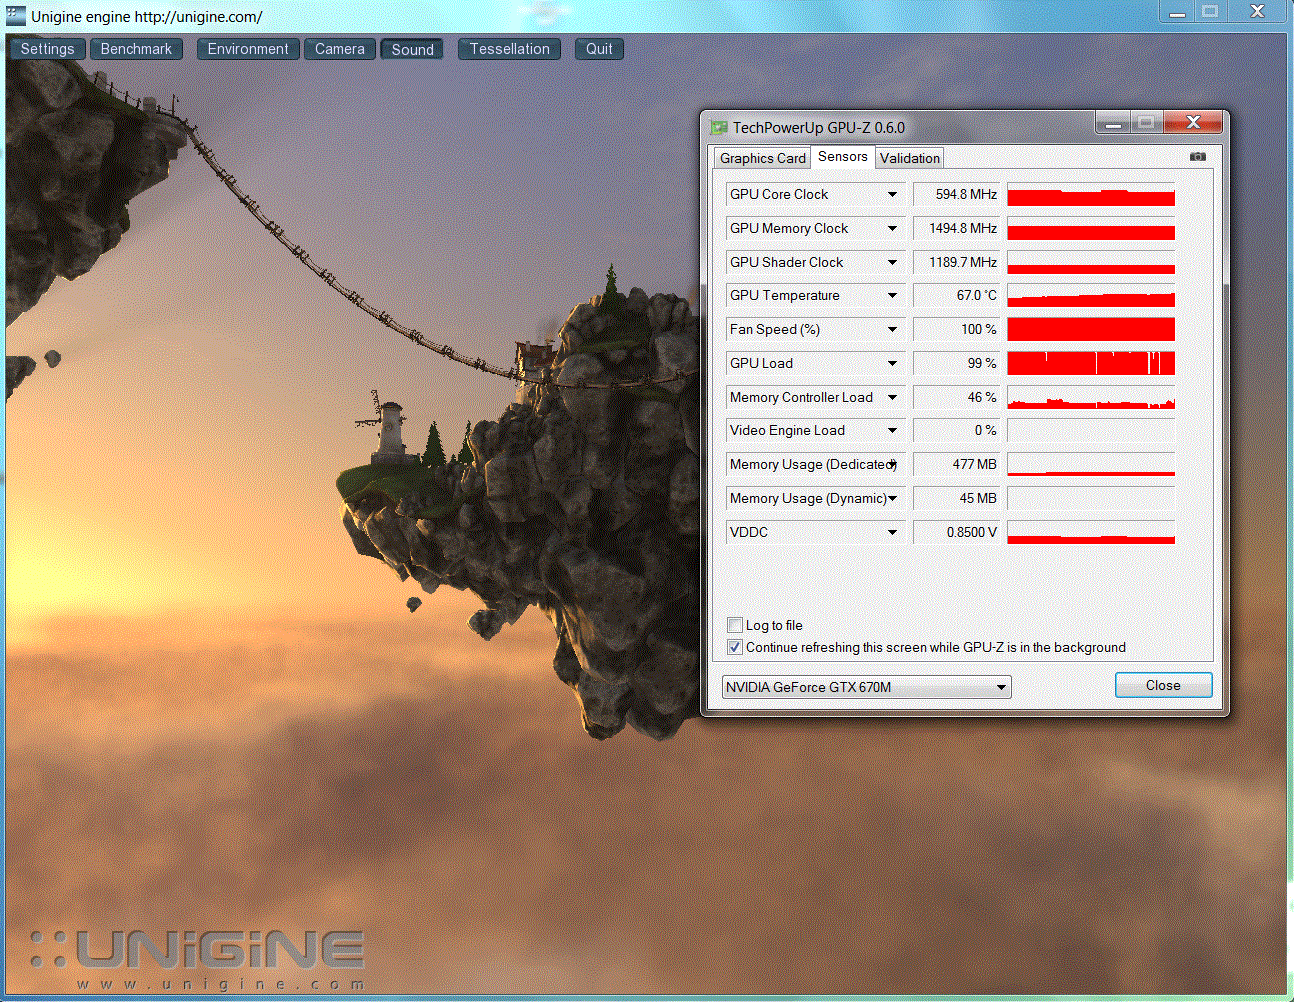The image size is (1294, 1002).
Task: Open the VDDC sensor dropdown
Action: (x=892, y=532)
